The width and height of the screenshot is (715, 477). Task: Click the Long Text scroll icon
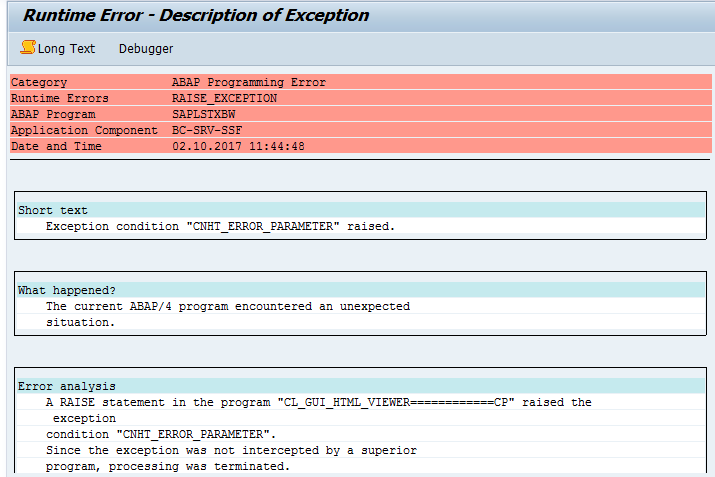point(28,47)
